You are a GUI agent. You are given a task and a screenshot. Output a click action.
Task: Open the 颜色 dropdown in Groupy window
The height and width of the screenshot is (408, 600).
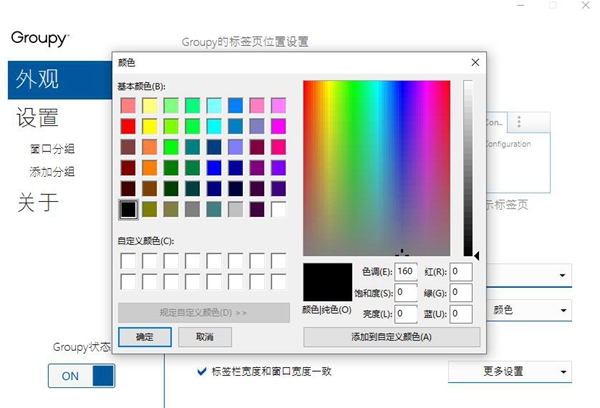530,310
